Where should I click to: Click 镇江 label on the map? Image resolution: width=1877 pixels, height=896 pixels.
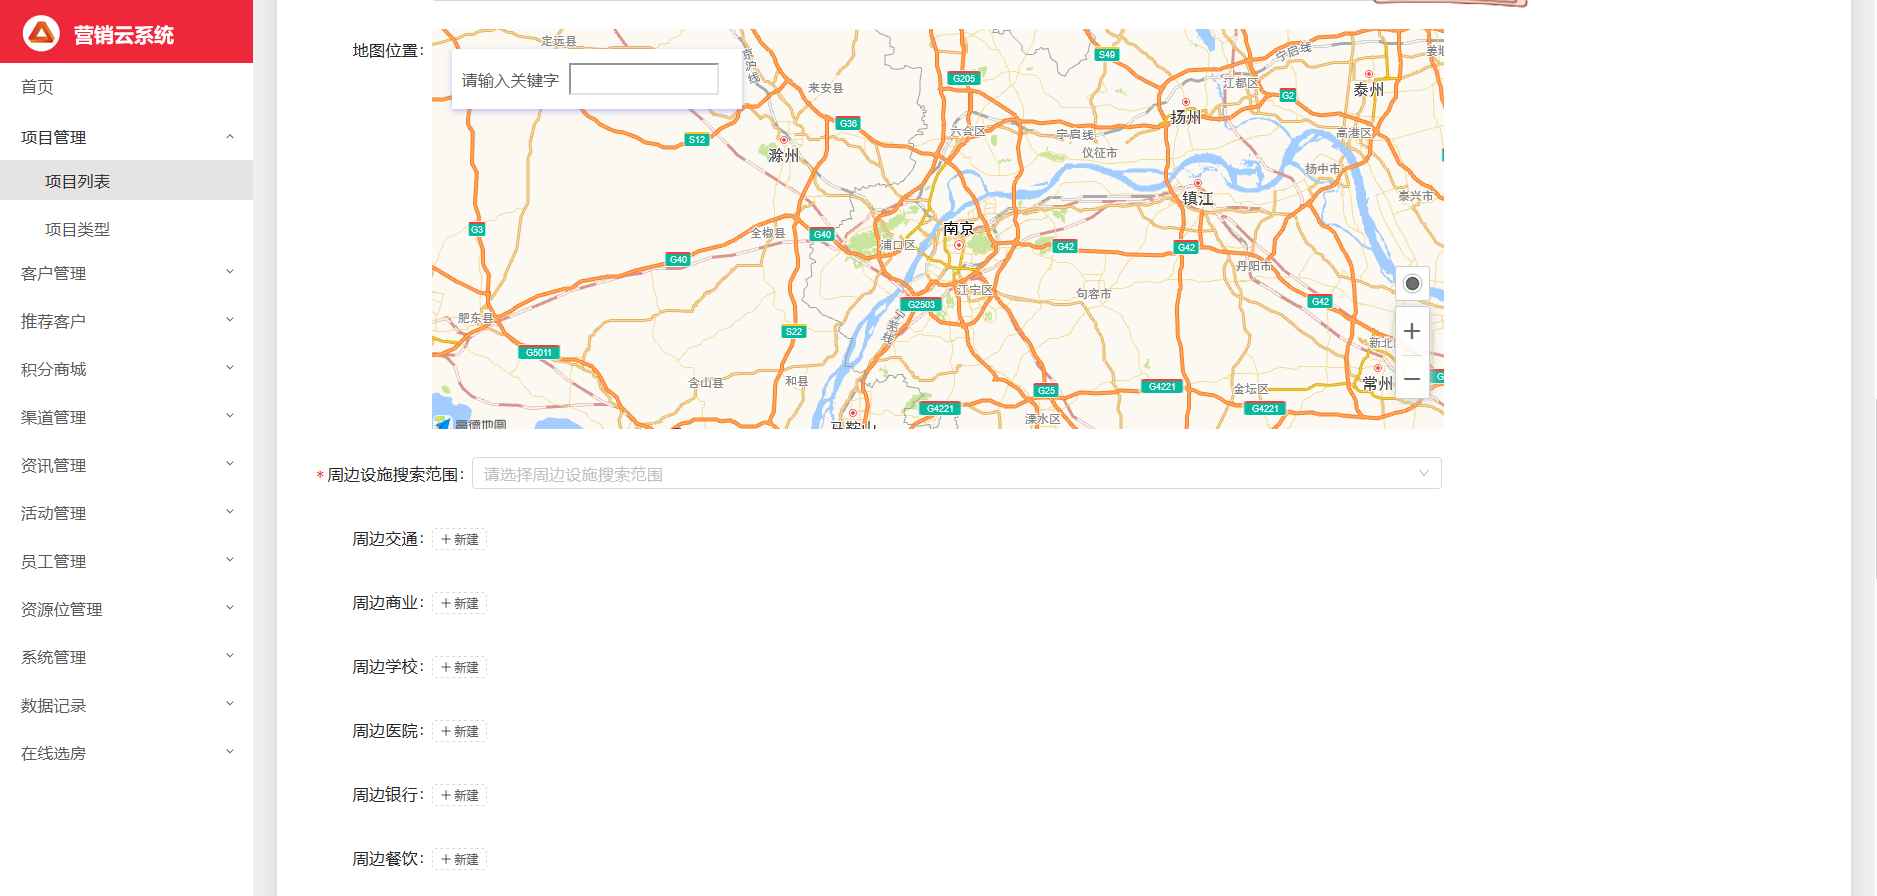pyautogui.click(x=1197, y=198)
